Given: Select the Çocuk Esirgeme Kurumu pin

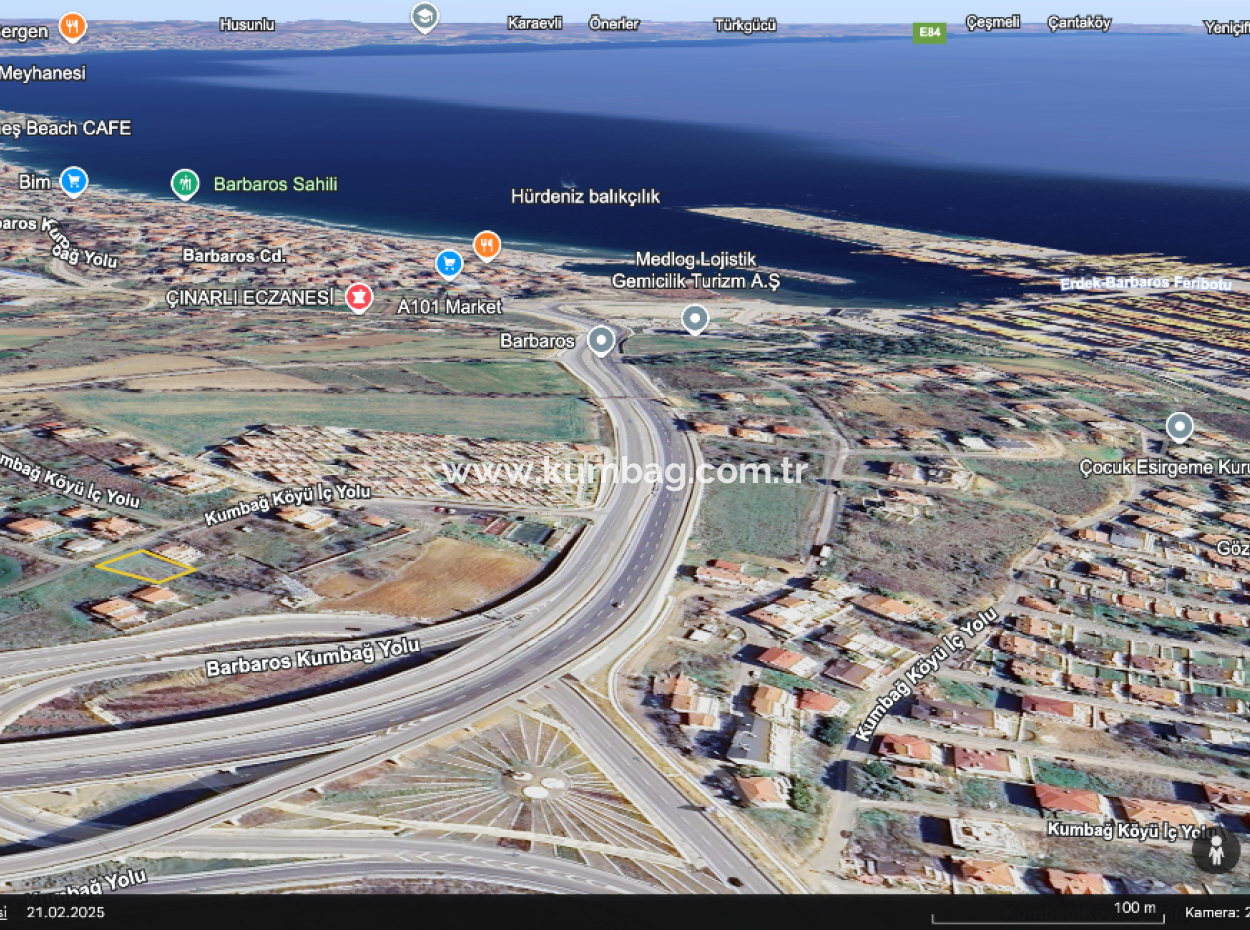Looking at the screenshot, I should click(1179, 426).
